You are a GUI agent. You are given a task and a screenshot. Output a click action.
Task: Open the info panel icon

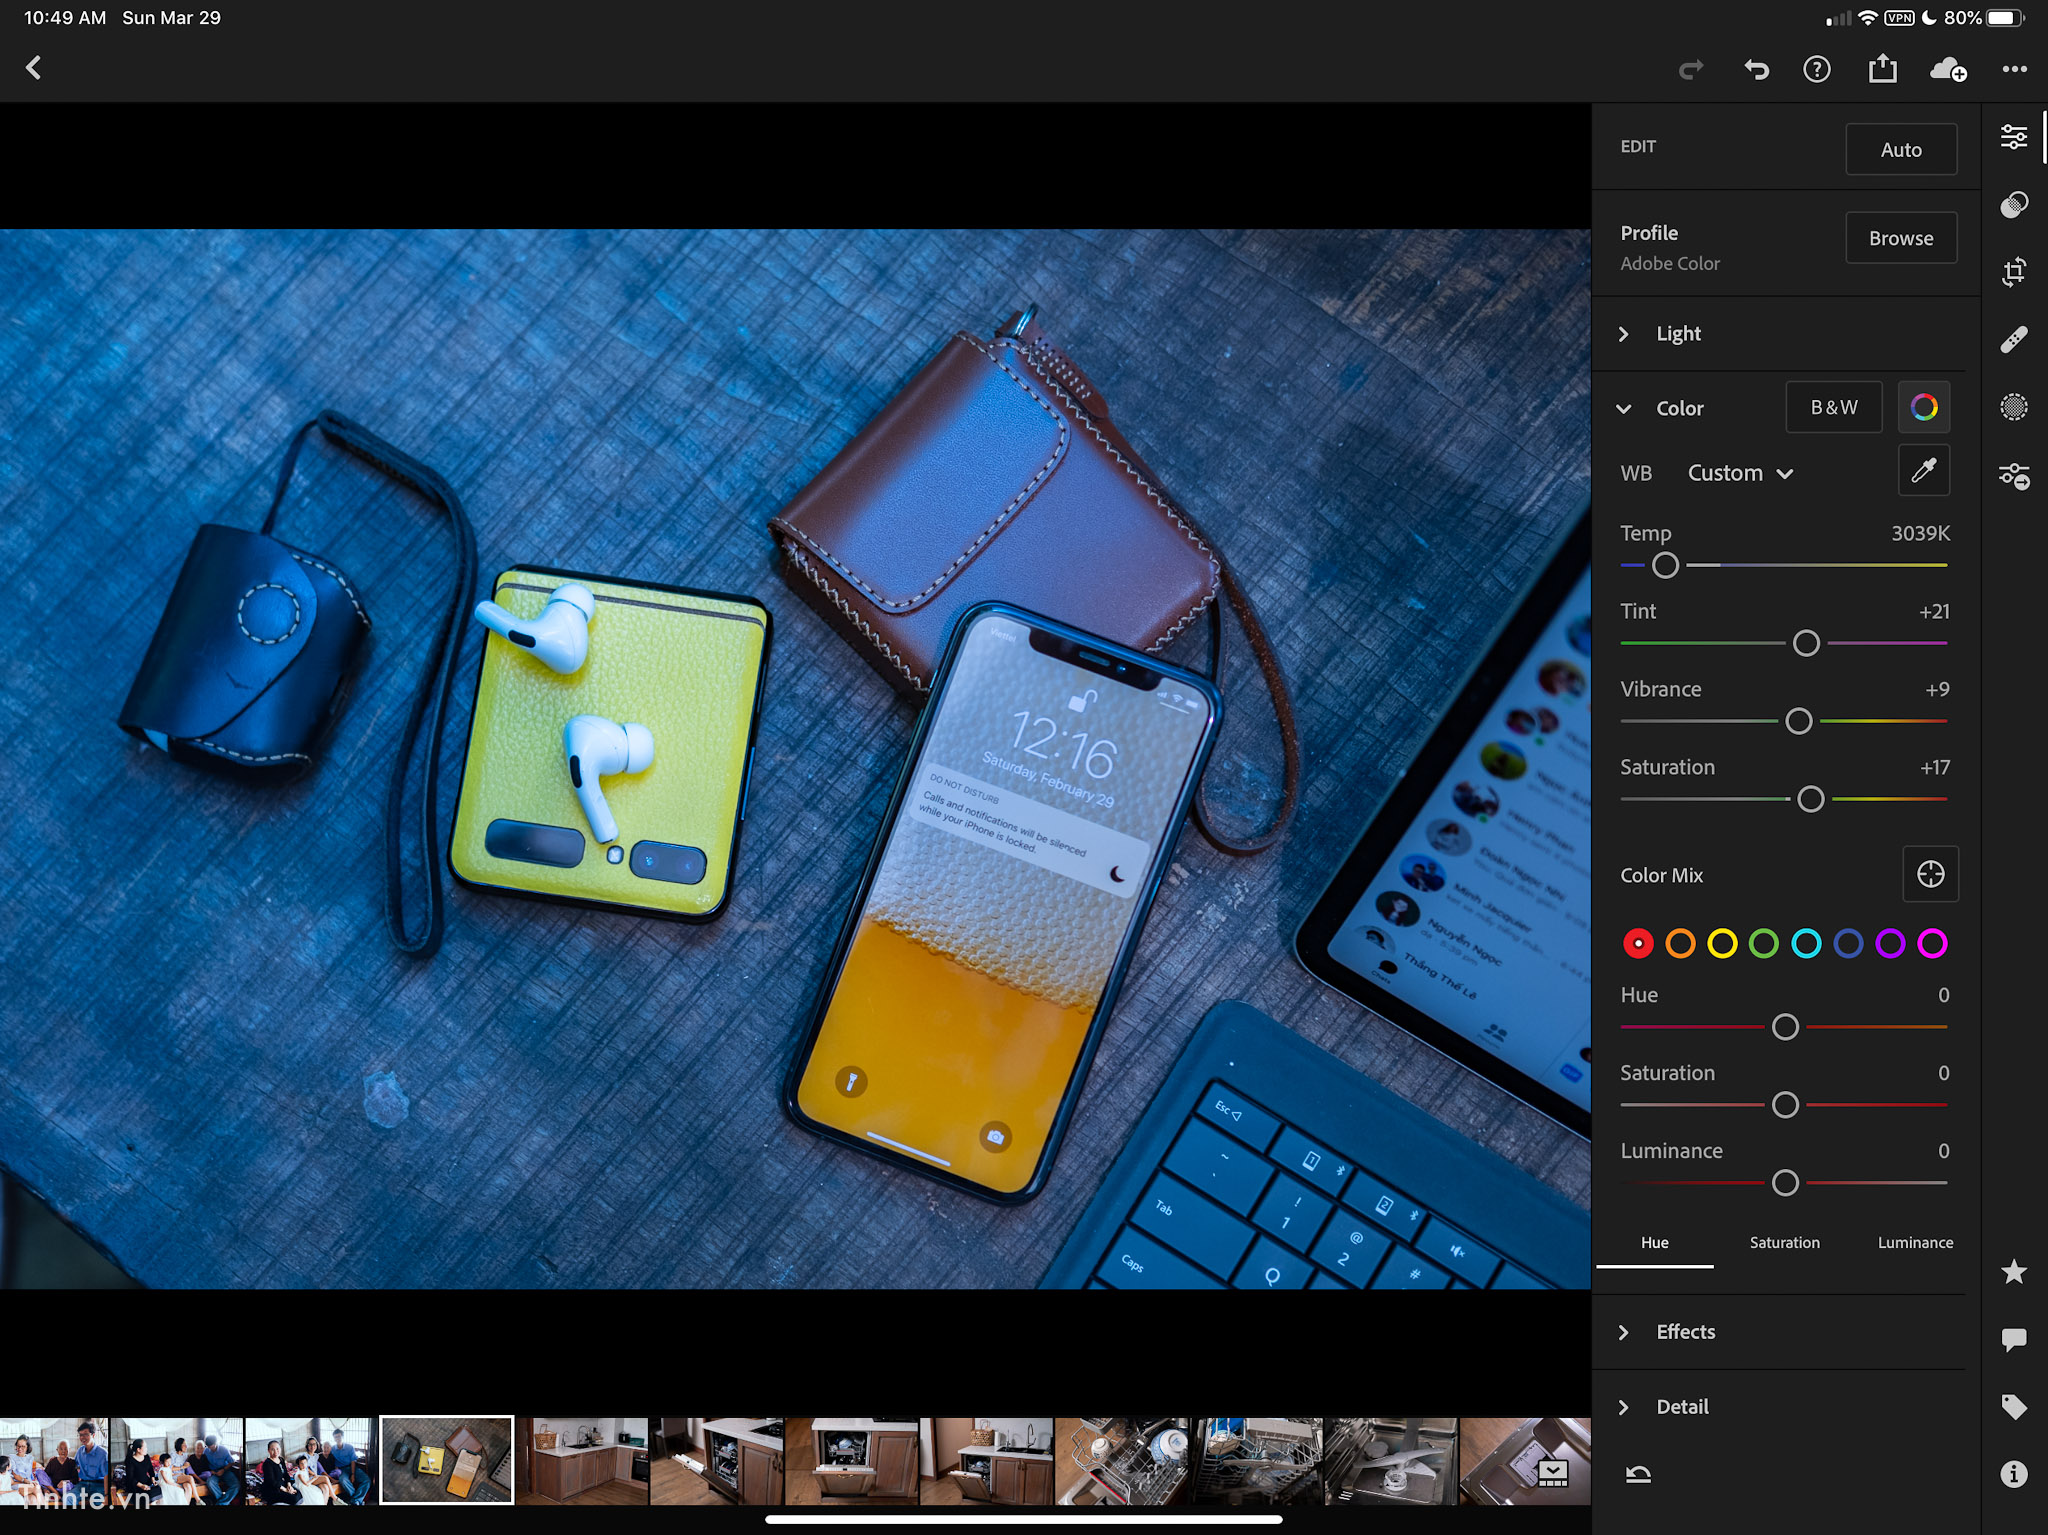pyautogui.click(x=2014, y=1474)
